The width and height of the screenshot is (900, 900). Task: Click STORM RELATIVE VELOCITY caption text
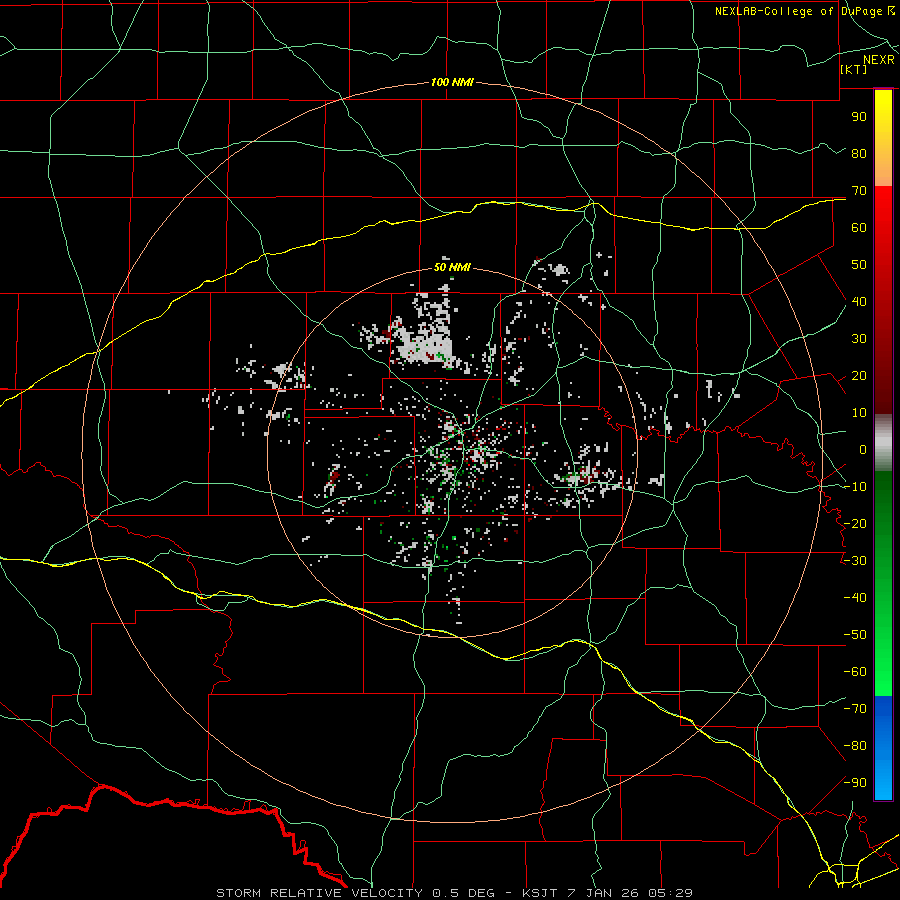point(321,893)
